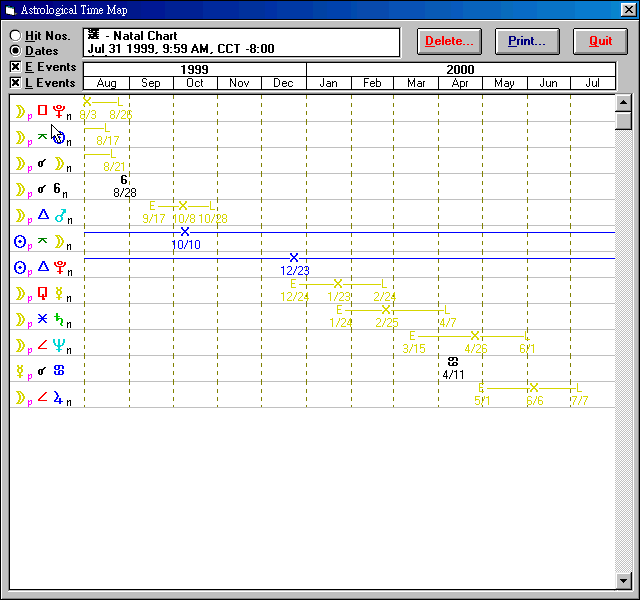Click the X marker dated 12/23
This screenshot has height=600, width=640.
[294, 258]
